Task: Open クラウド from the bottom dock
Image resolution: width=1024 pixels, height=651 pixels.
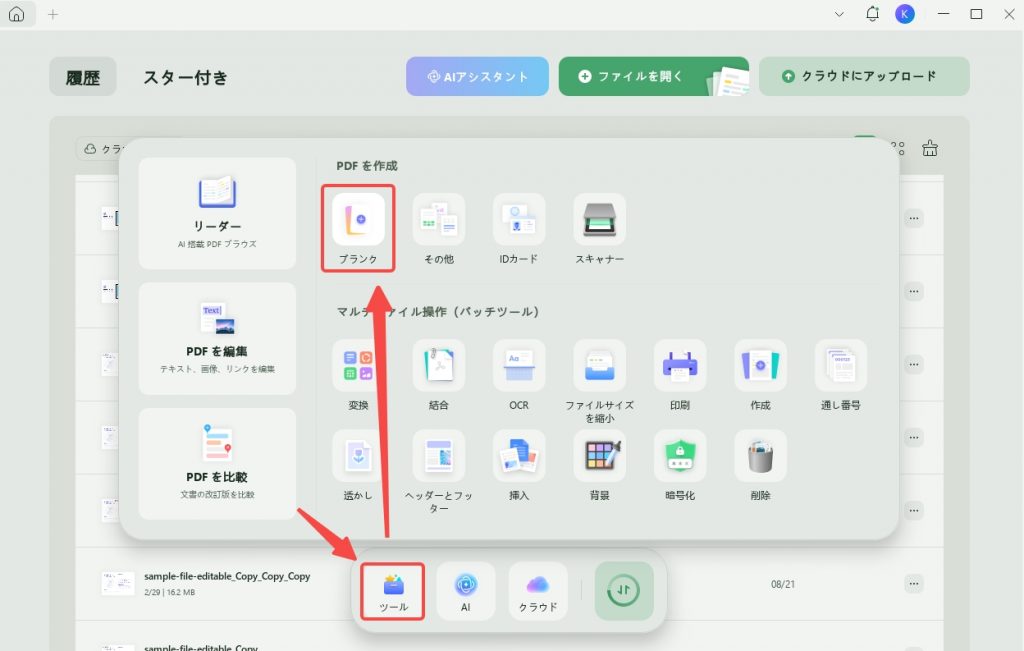Action: [x=538, y=591]
